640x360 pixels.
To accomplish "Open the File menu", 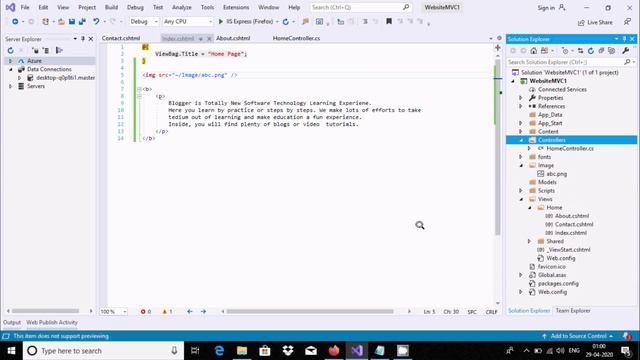I will coord(25,7).
